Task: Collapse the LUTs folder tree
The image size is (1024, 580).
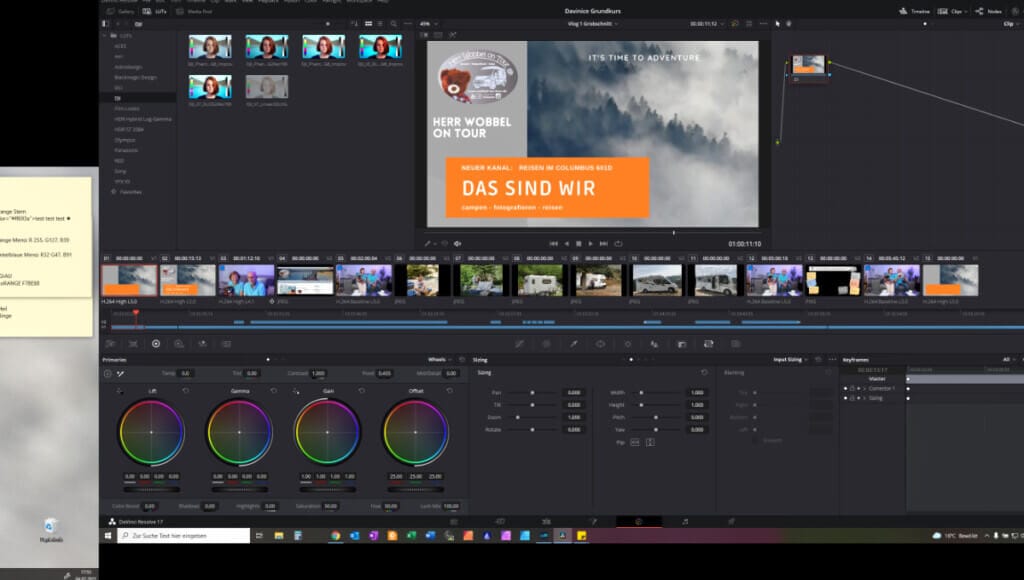Action: coord(104,35)
